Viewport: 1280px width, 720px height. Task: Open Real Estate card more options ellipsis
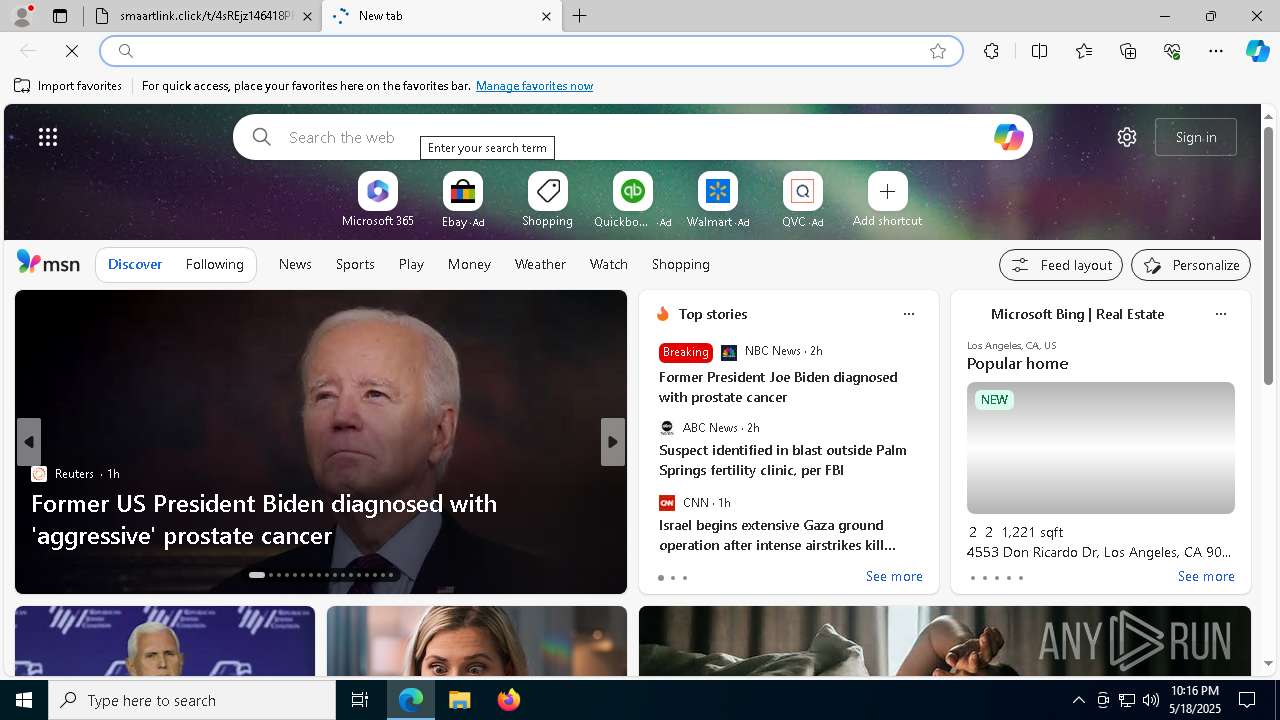click(x=1220, y=314)
